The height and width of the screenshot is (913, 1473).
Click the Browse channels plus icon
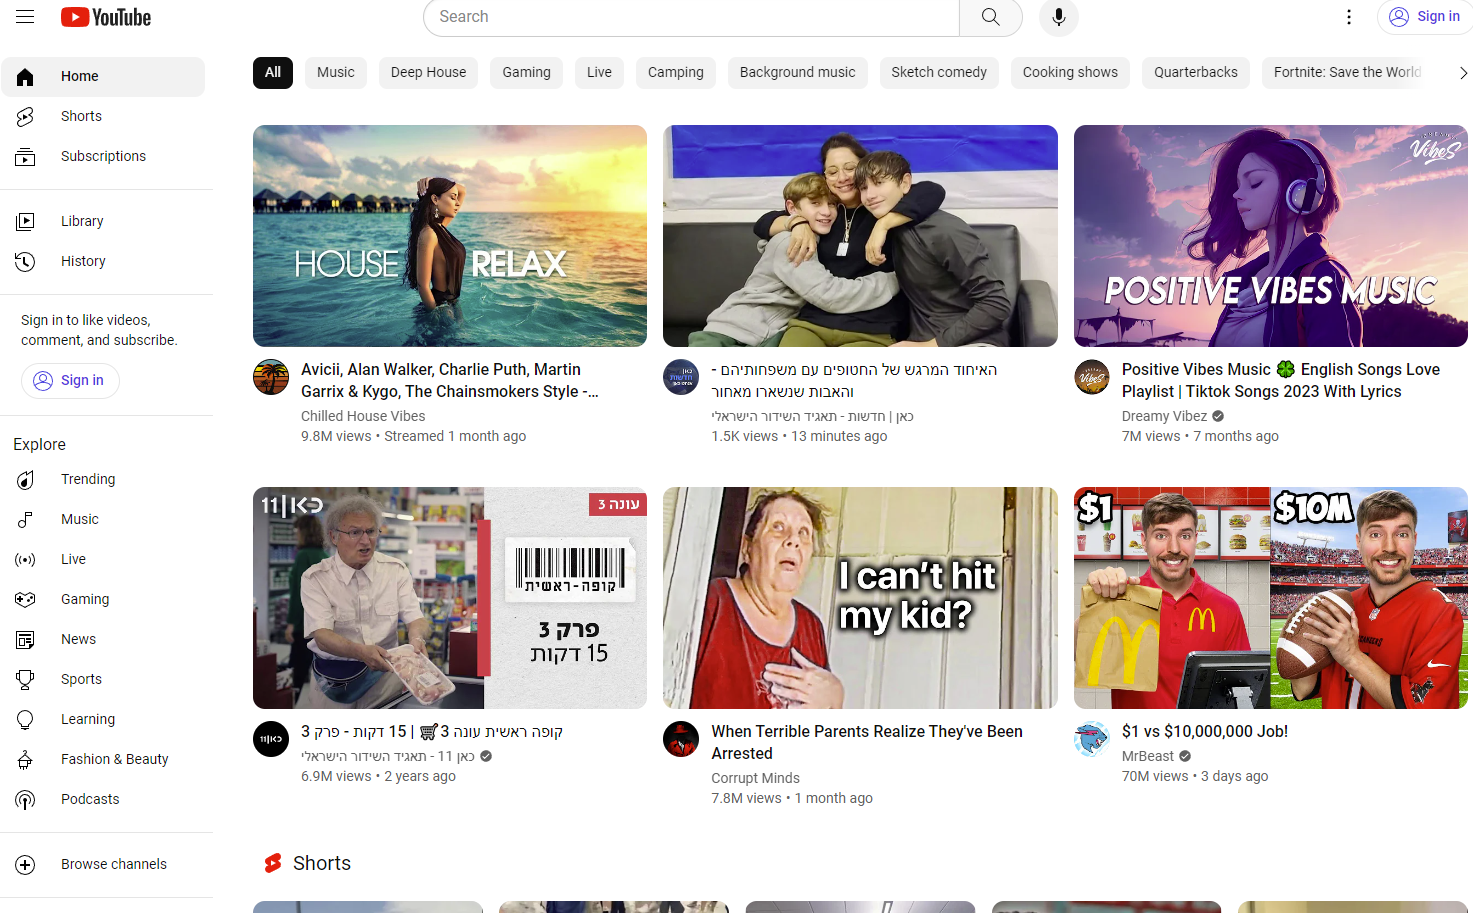tap(26, 865)
